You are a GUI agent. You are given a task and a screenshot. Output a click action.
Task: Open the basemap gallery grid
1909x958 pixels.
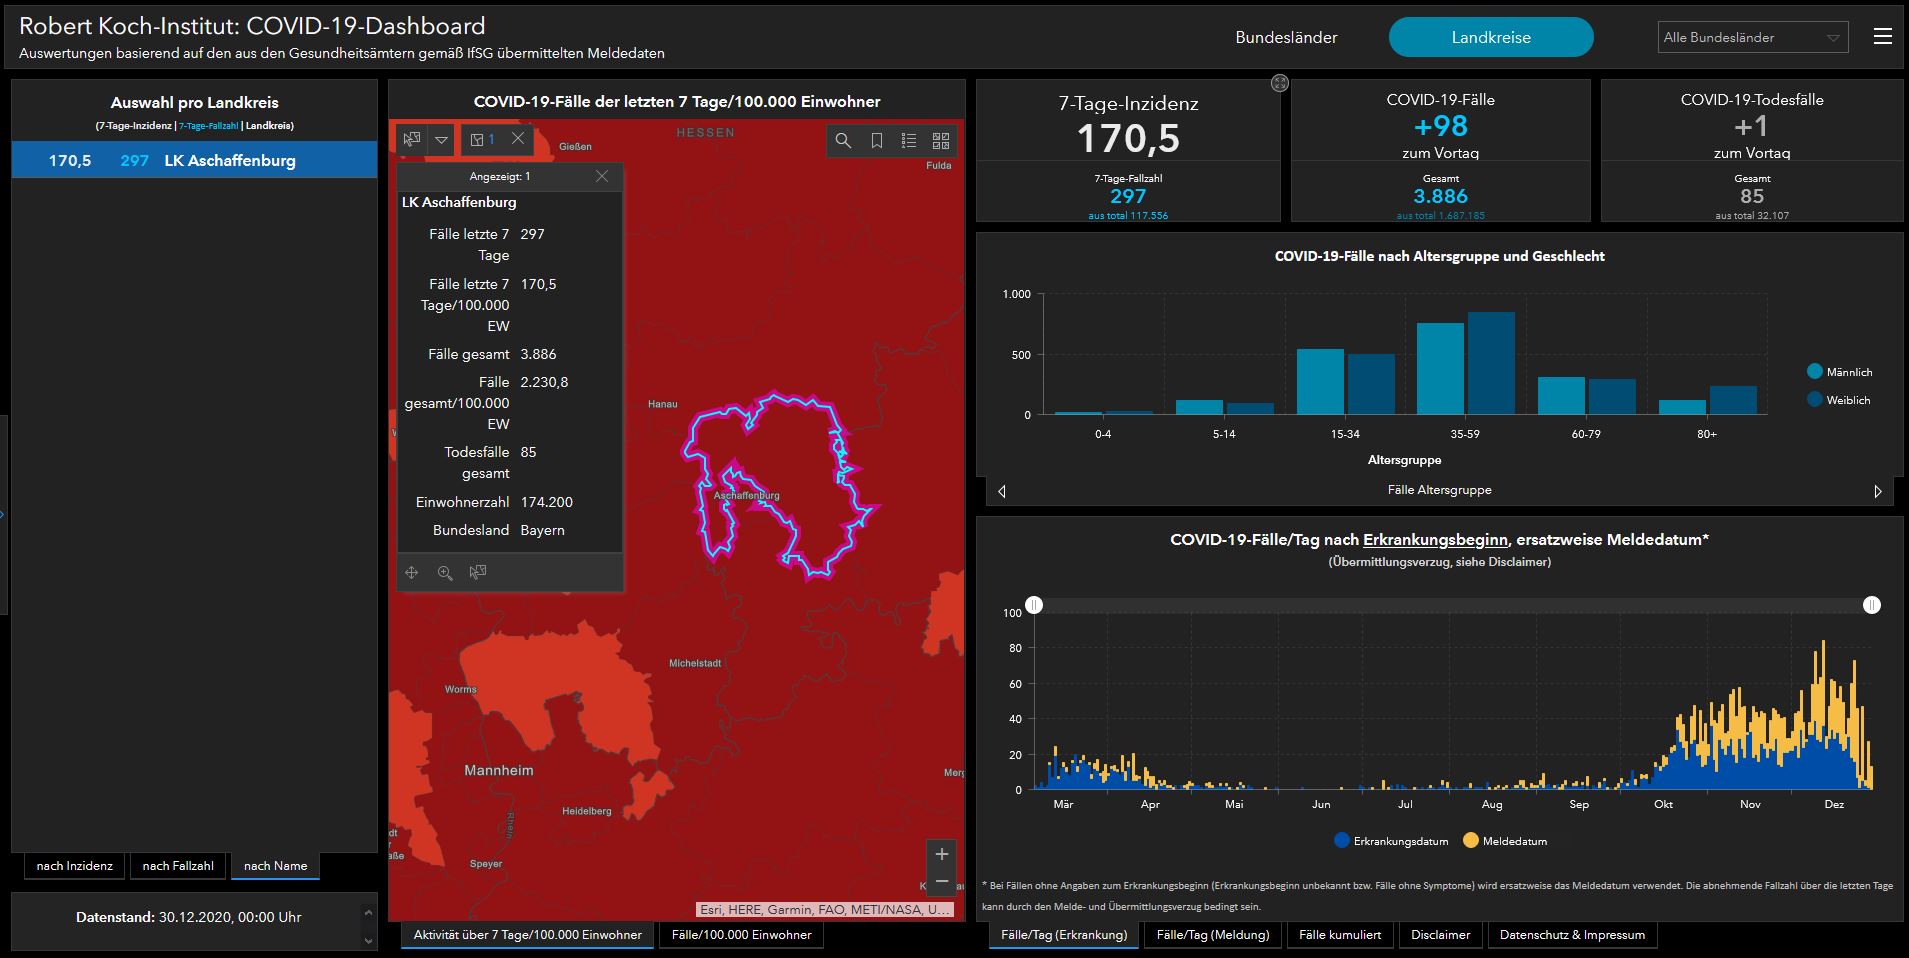(940, 141)
